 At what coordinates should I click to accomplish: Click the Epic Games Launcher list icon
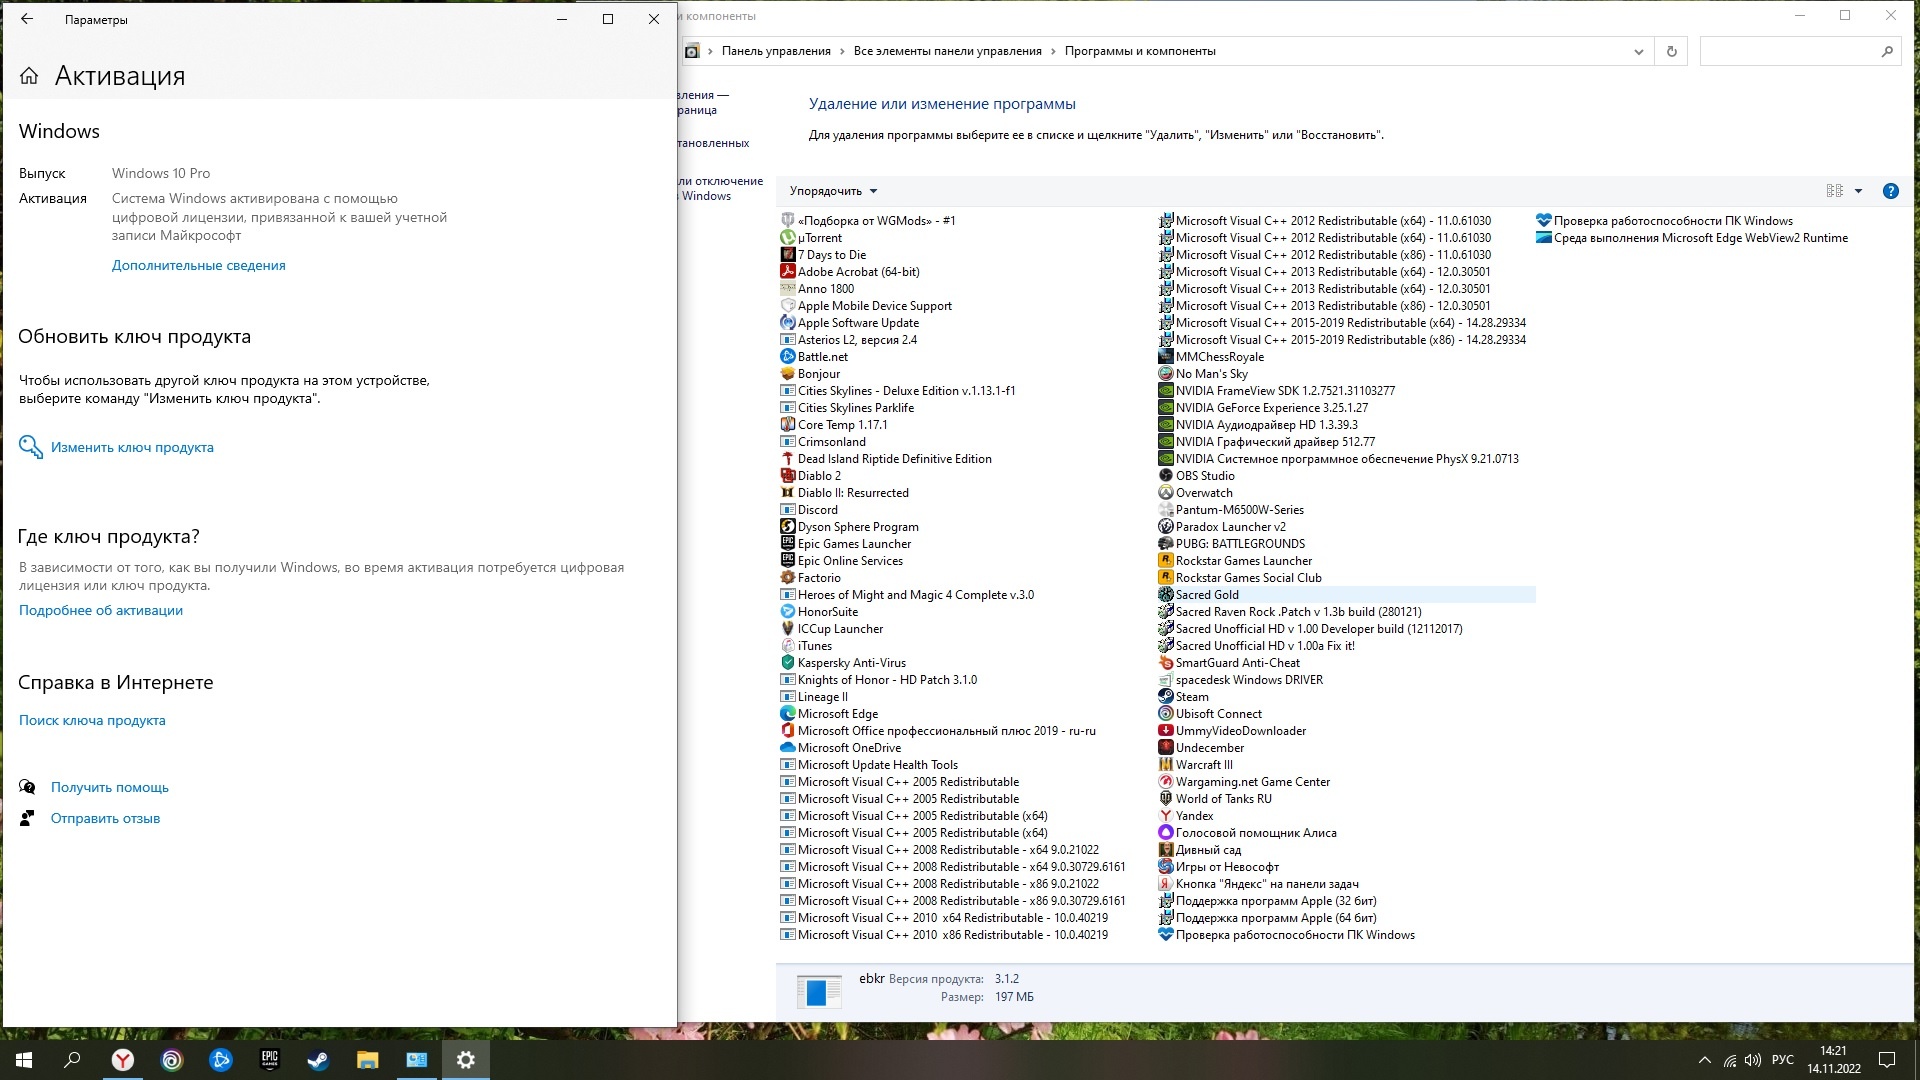(x=788, y=544)
